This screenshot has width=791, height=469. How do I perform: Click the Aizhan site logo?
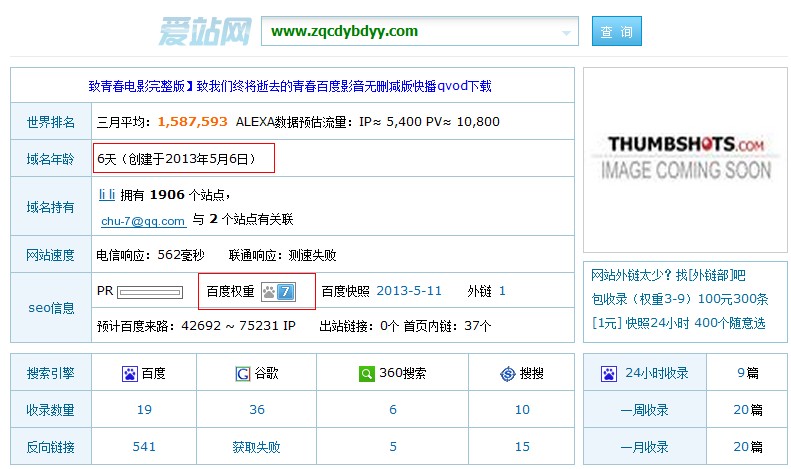pos(204,31)
